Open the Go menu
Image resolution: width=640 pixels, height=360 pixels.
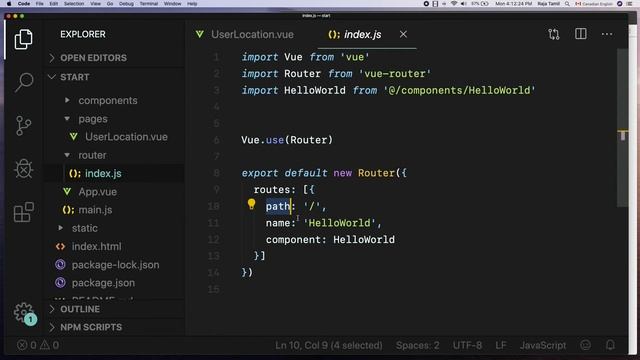(x=110, y=4)
